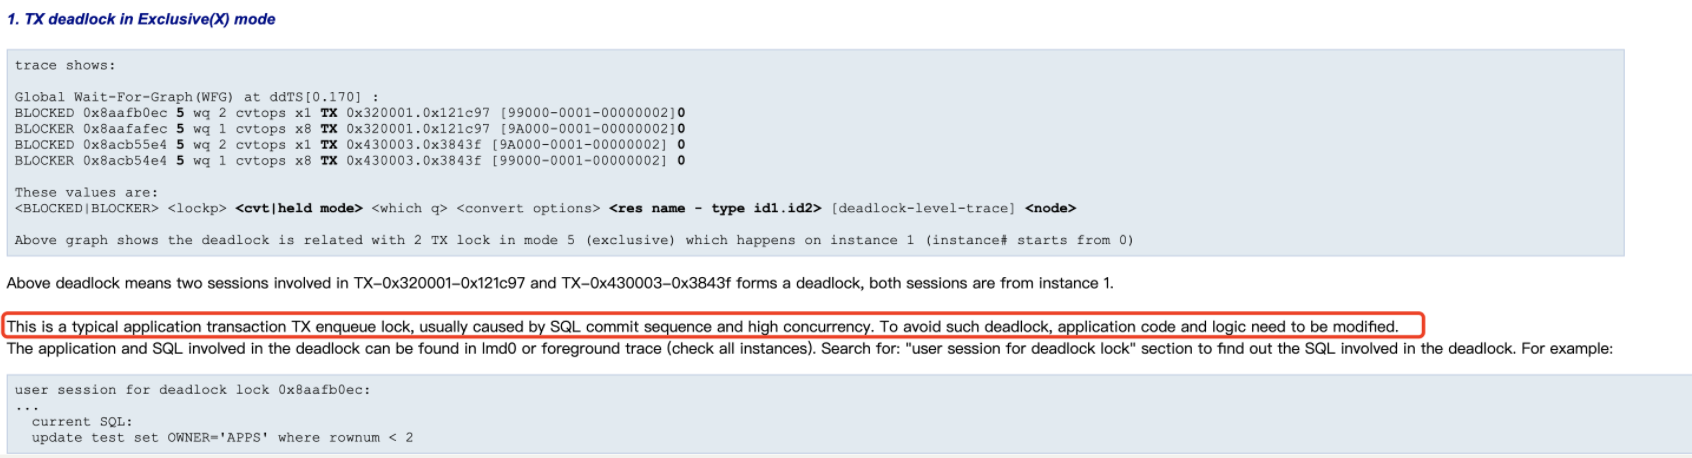Click the first BLOCKED 0x8aafb0ec row

350,113
